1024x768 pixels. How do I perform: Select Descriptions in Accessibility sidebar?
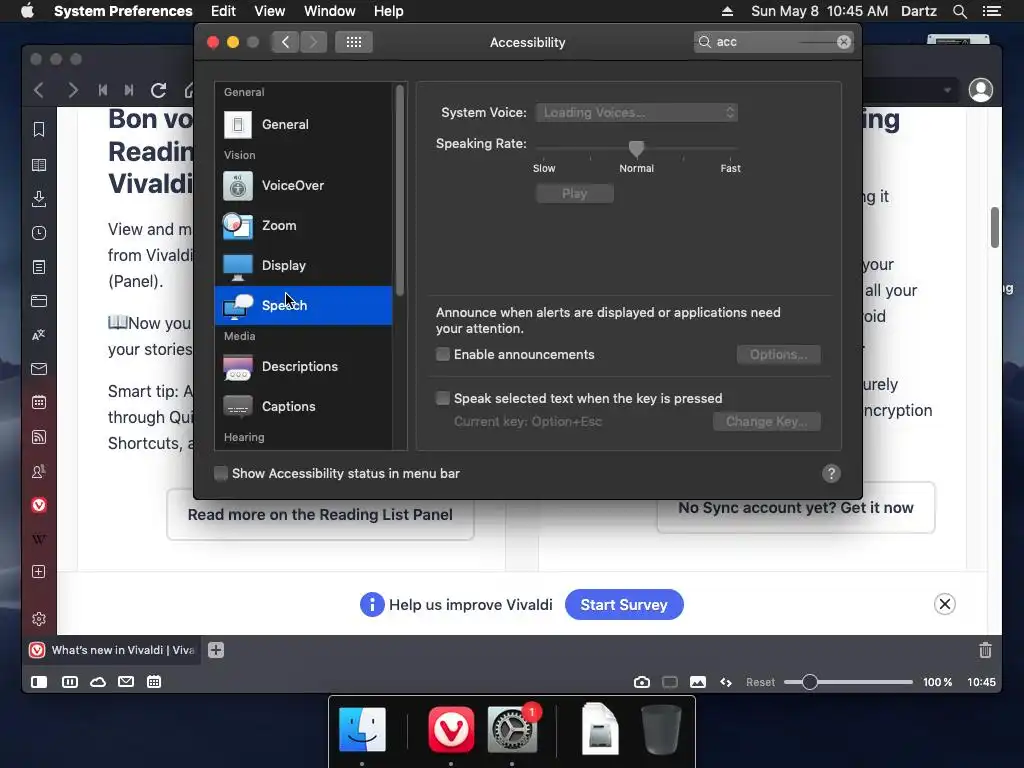click(x=304, y=366)
